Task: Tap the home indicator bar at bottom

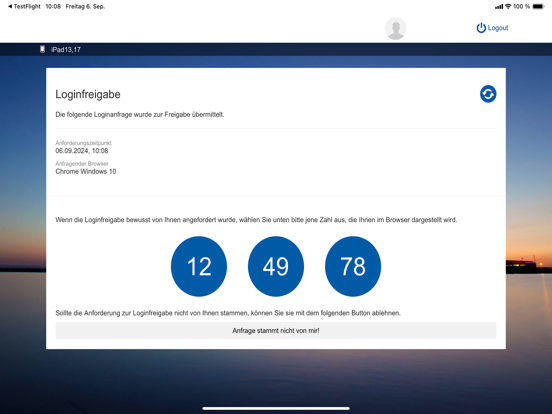Action: click(276, 408)
